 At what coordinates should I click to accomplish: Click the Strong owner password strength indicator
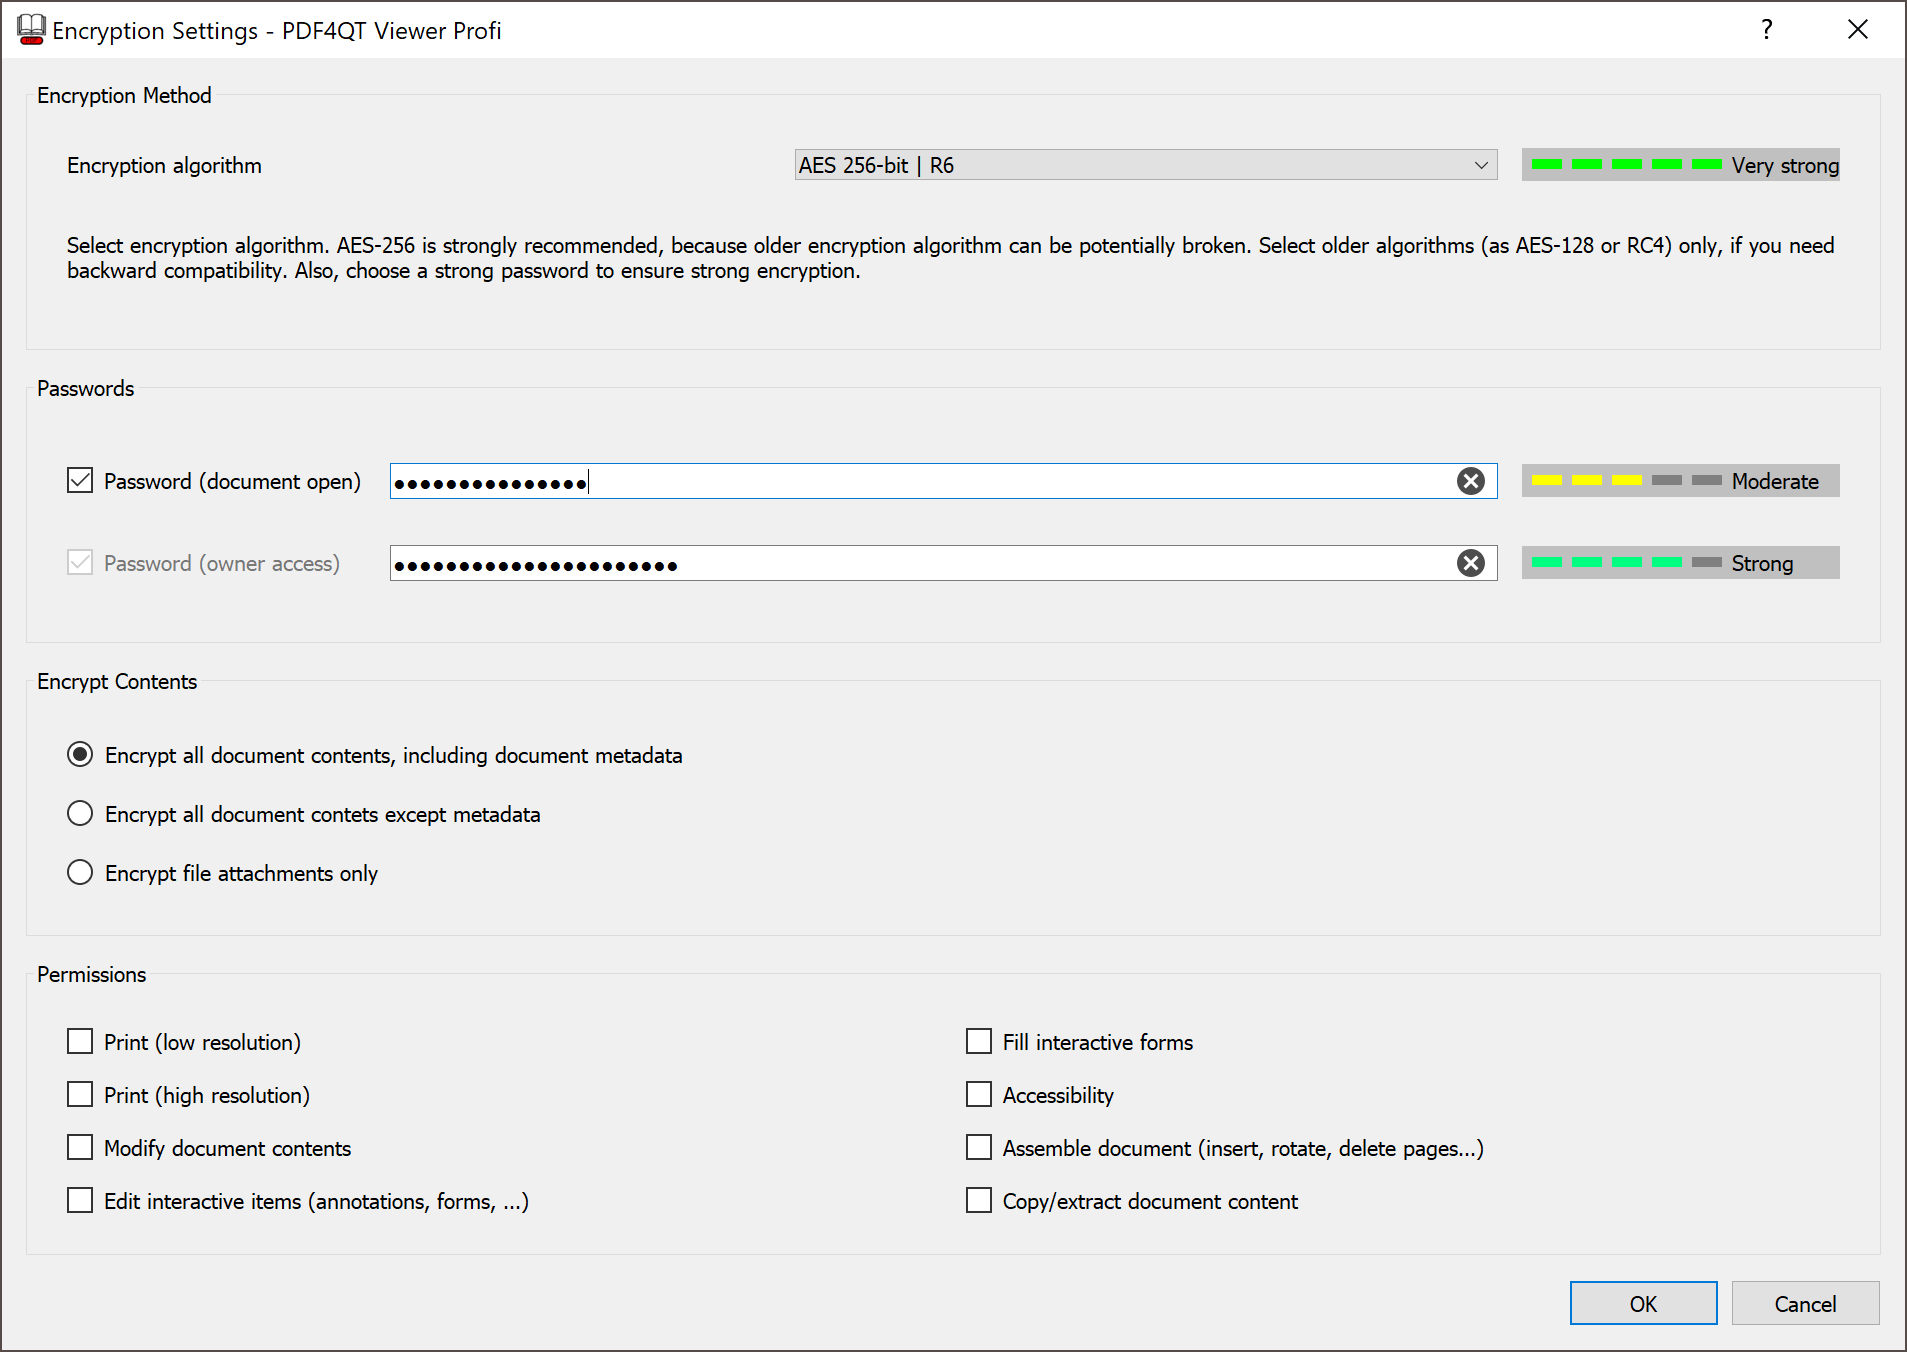1680,563
